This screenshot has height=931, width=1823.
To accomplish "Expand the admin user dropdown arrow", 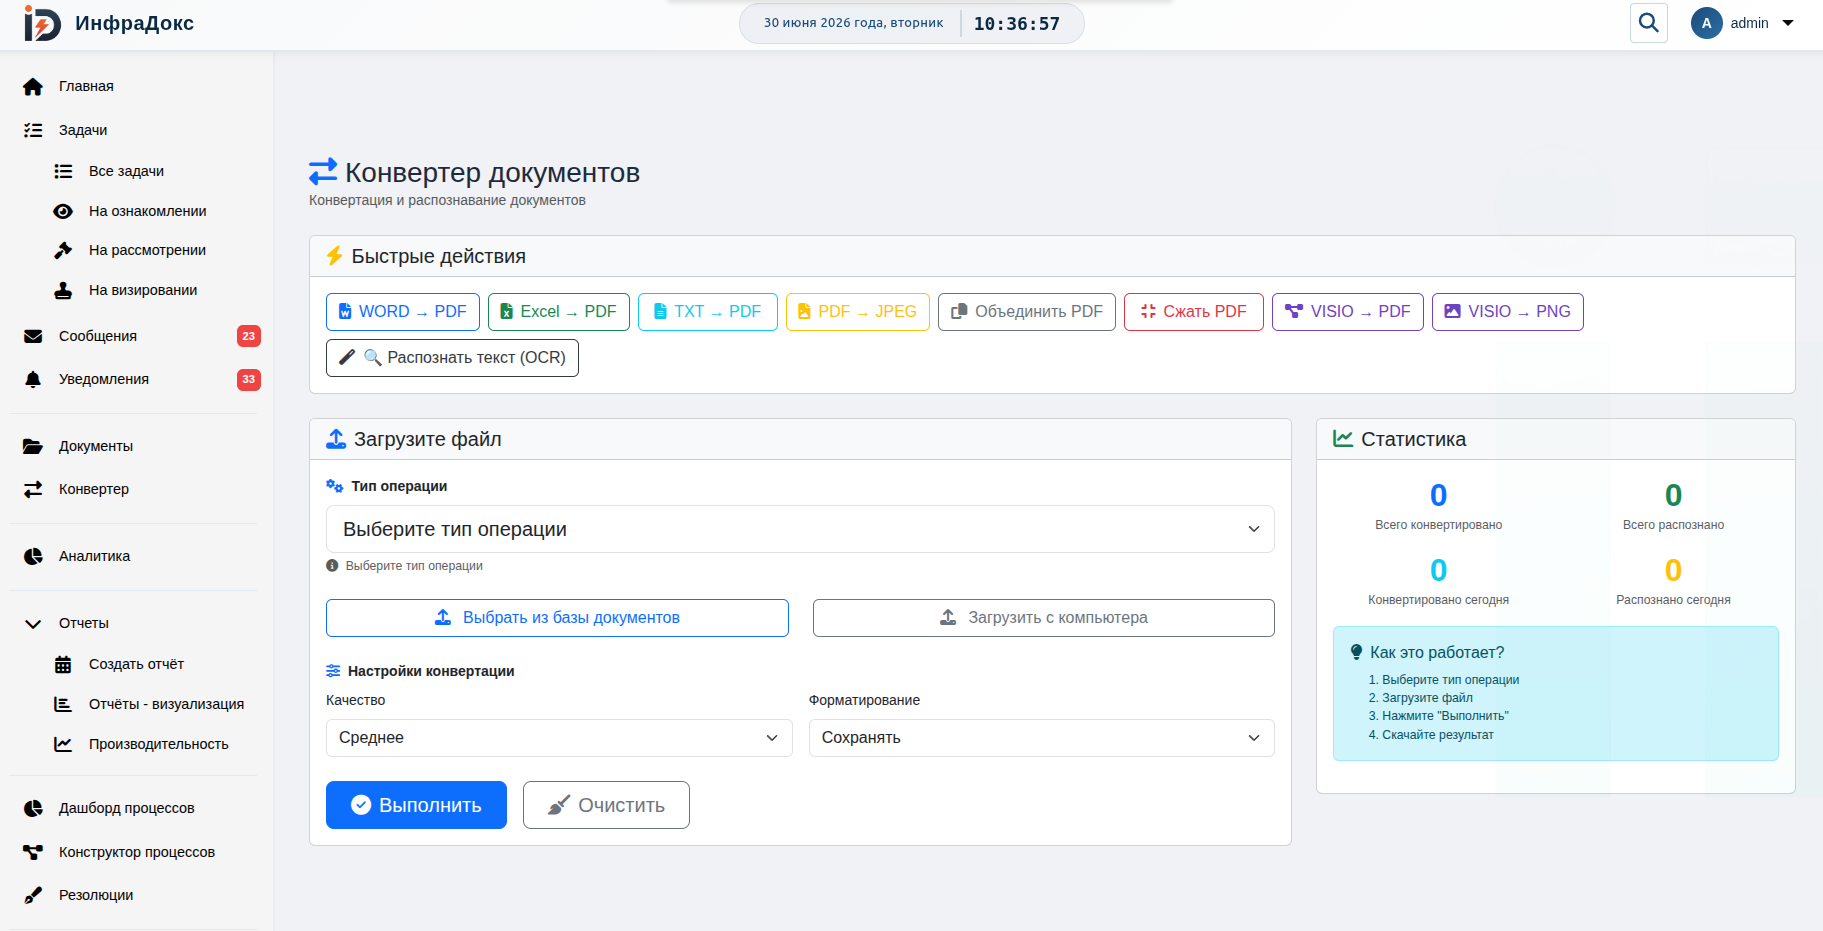I will coord(1788,23).
